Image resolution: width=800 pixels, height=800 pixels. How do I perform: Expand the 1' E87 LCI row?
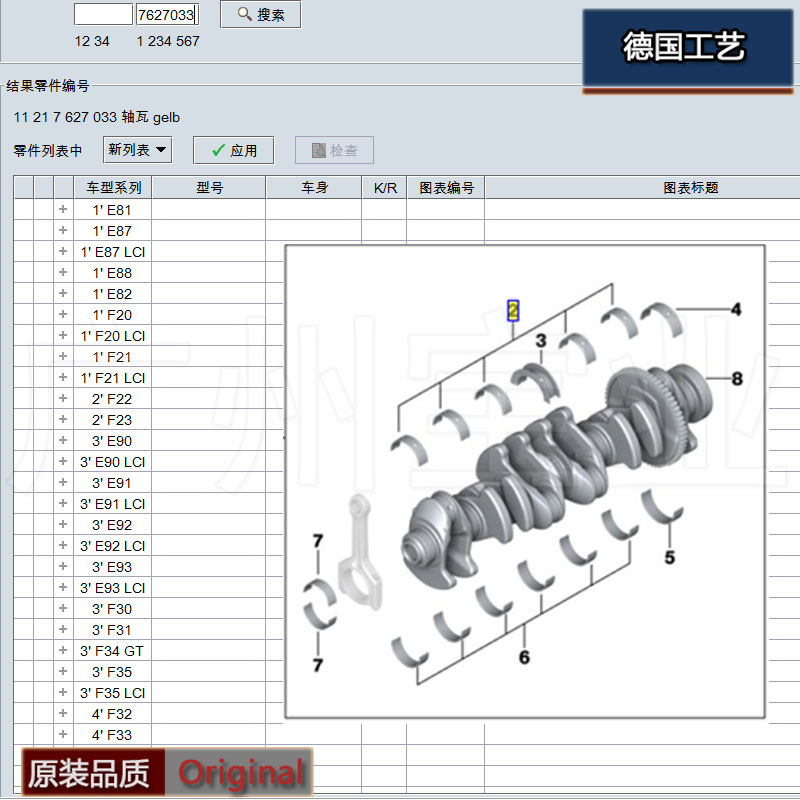click(x=63, y=251)
